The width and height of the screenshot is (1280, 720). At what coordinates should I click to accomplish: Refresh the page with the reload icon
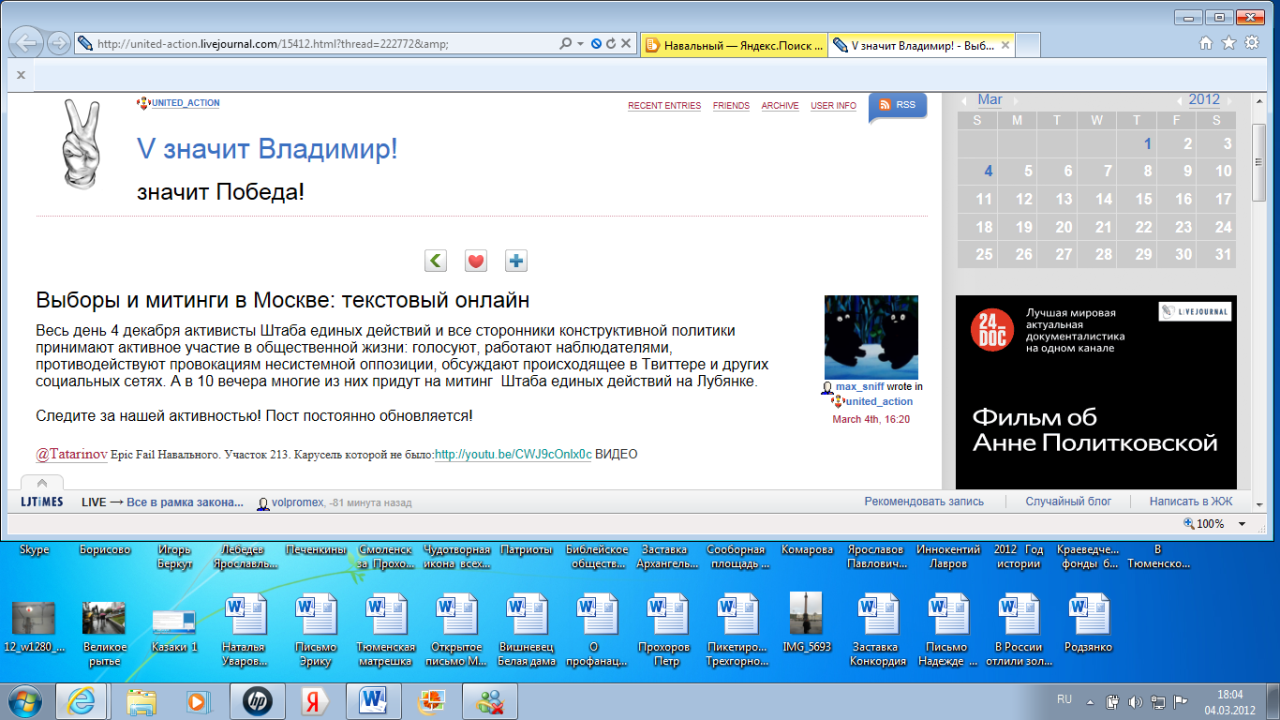point(611,44)
